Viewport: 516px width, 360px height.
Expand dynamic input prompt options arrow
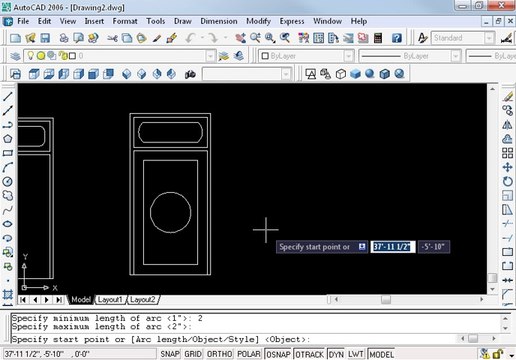coord(362,247)
